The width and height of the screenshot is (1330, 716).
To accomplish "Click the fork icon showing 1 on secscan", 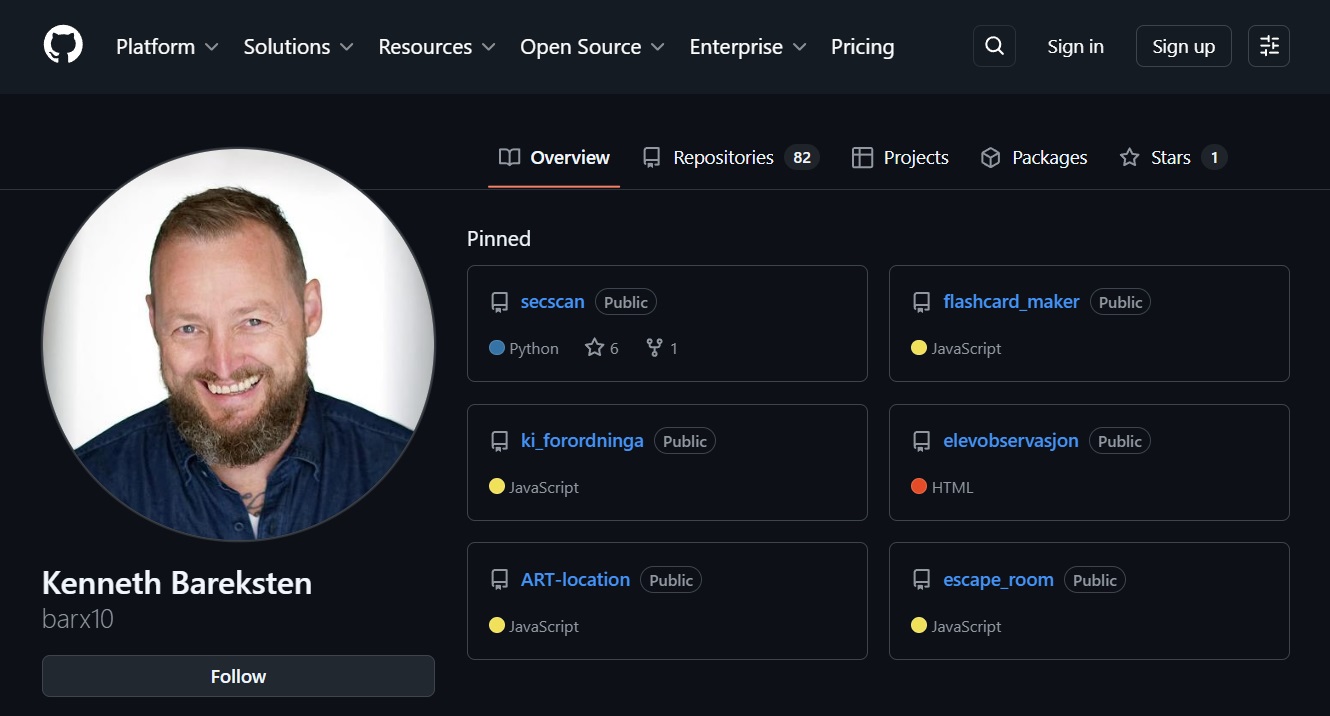I will click(652, 347).
